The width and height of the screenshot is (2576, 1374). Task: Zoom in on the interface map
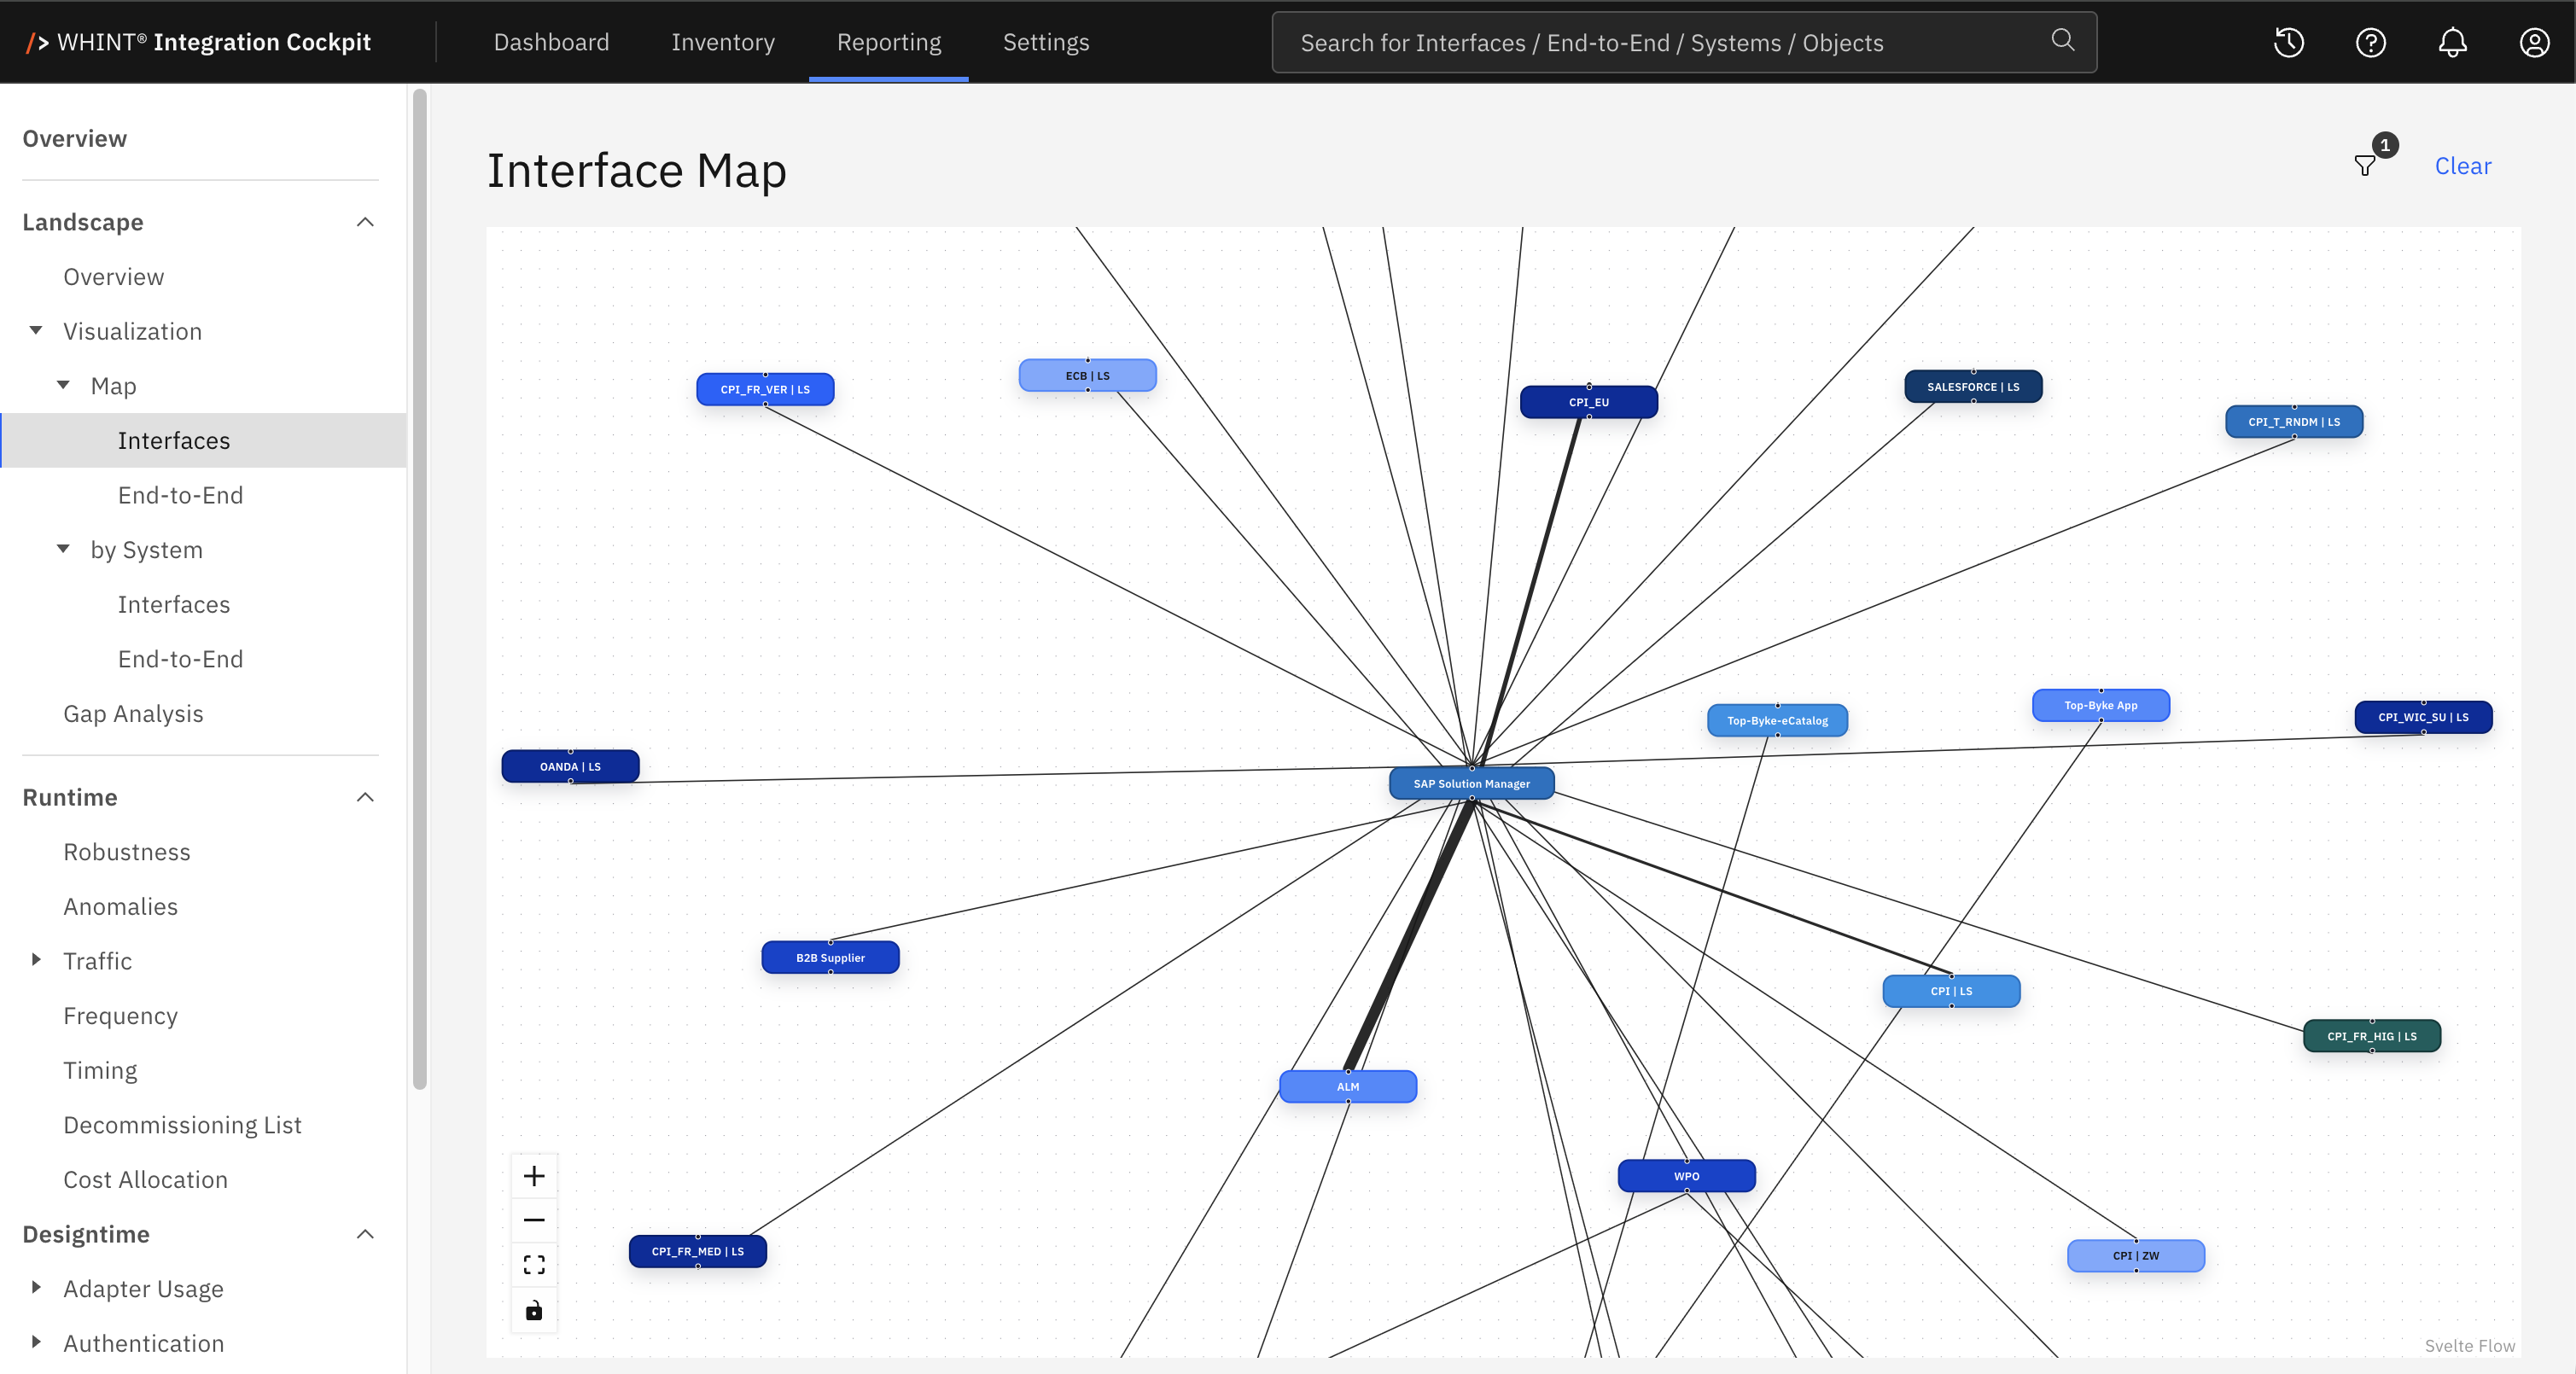pyautogui.click(x=534, y=1176)
